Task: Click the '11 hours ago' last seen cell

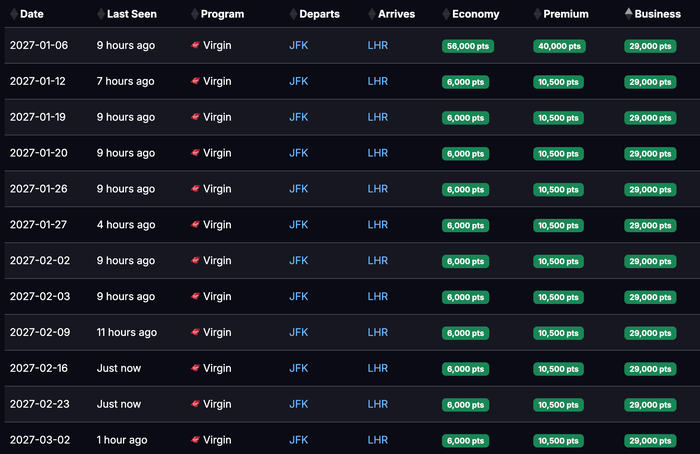Action: coord(127,332)
